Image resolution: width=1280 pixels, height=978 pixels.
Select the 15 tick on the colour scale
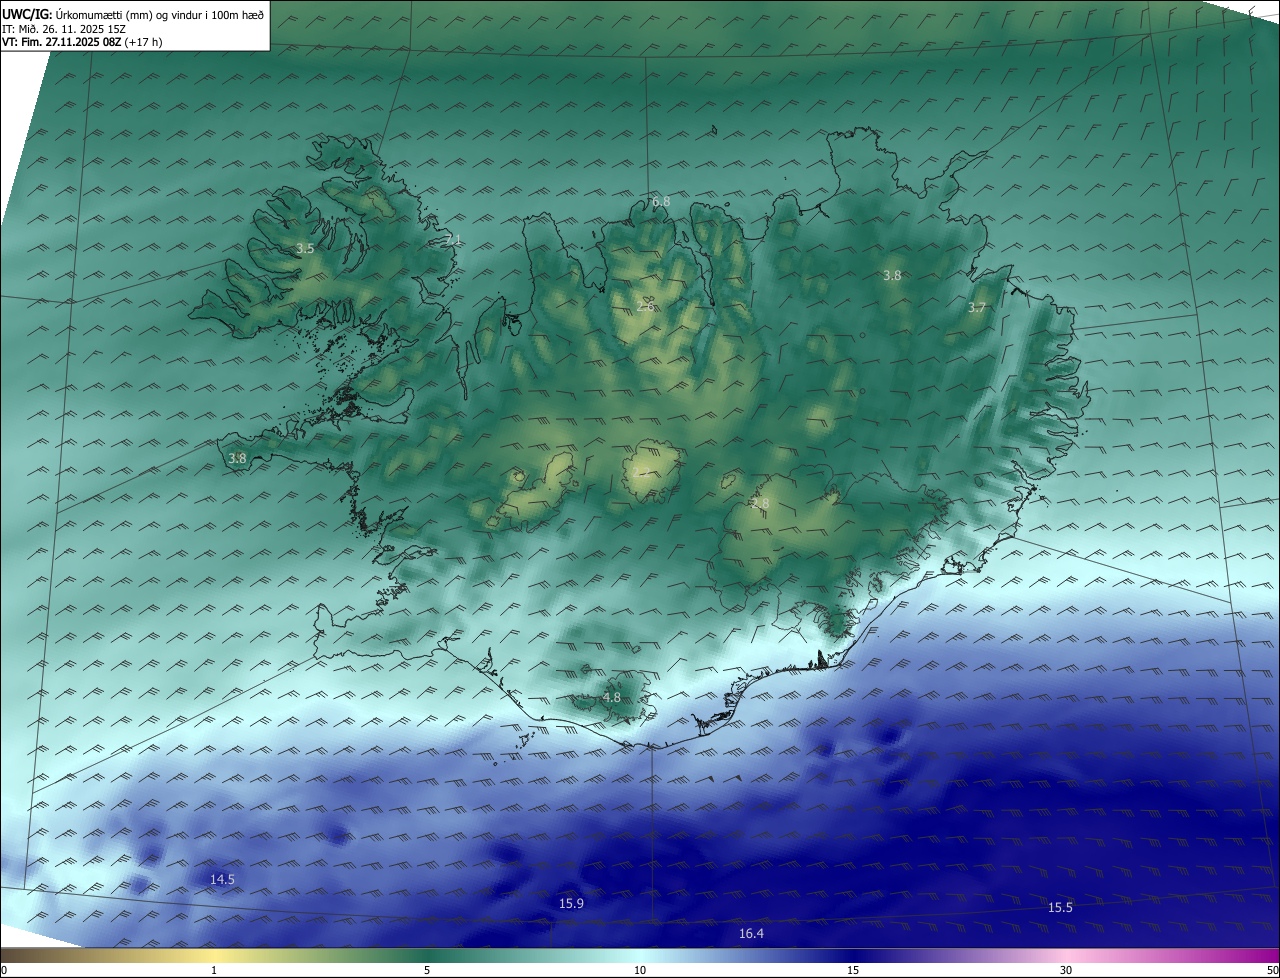coord(853,970)
